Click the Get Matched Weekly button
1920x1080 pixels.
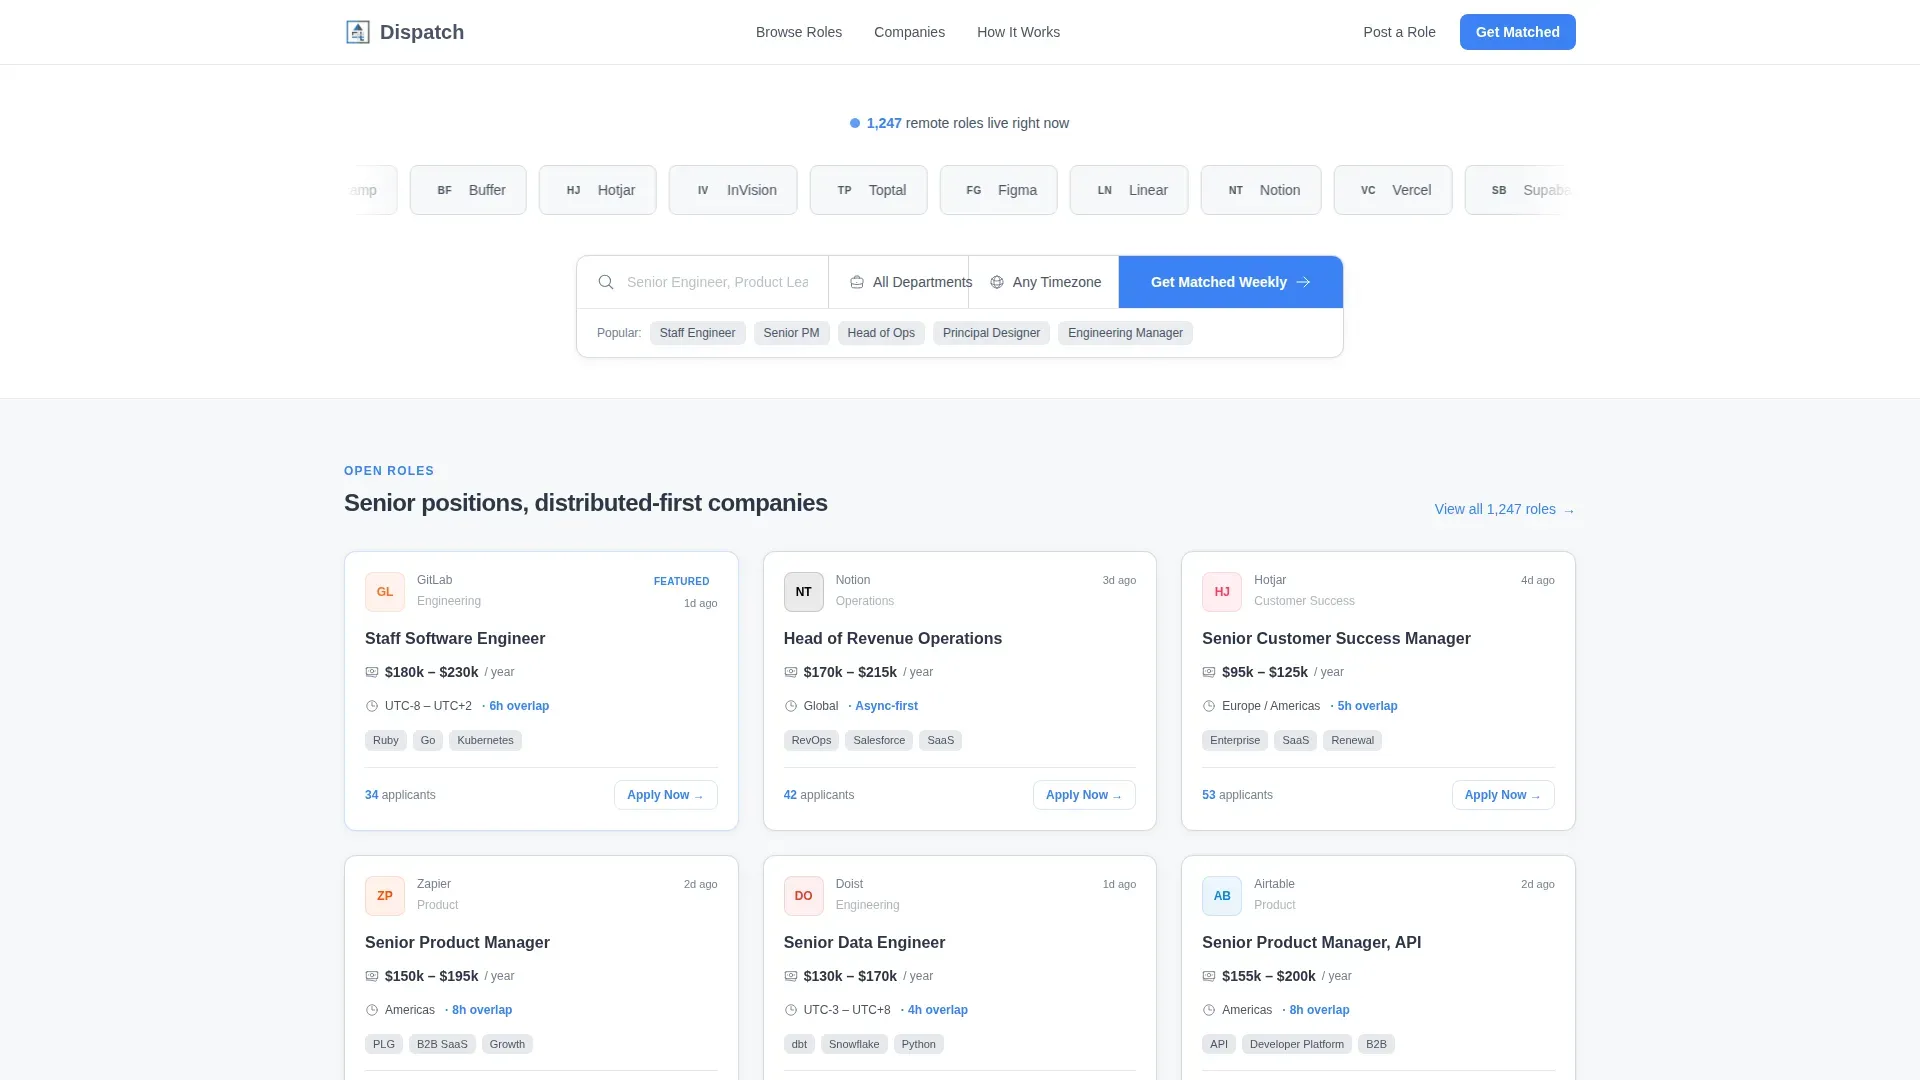pos(1231,282)
